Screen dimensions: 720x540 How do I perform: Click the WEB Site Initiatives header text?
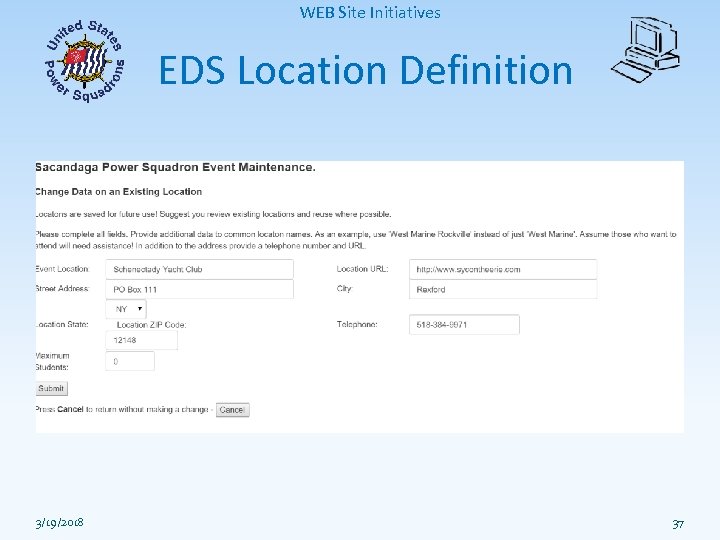point(370,12)
